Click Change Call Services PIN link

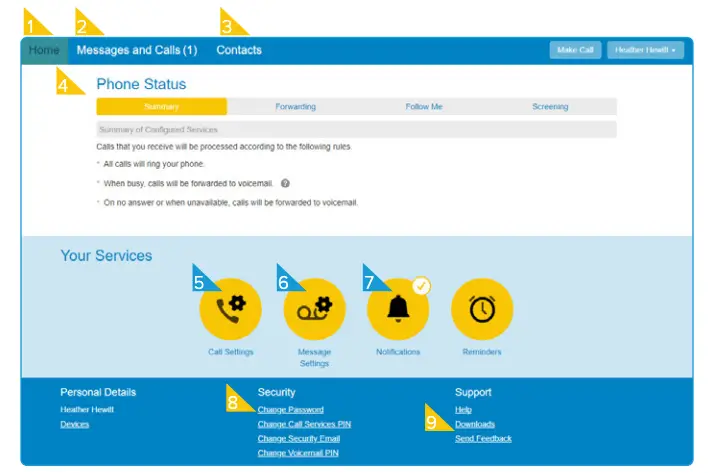click(x=304, y=424)
